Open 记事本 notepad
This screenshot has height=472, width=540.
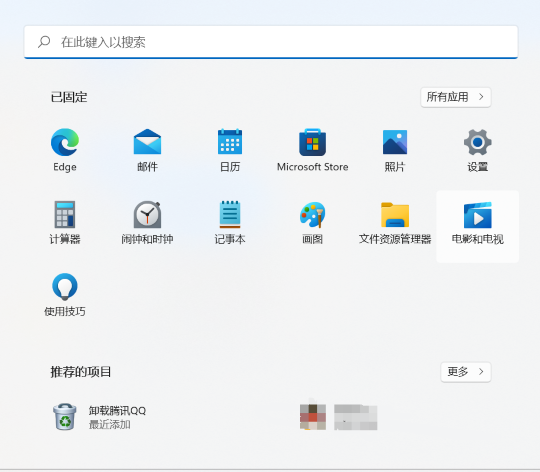click(x=230, y=222)
